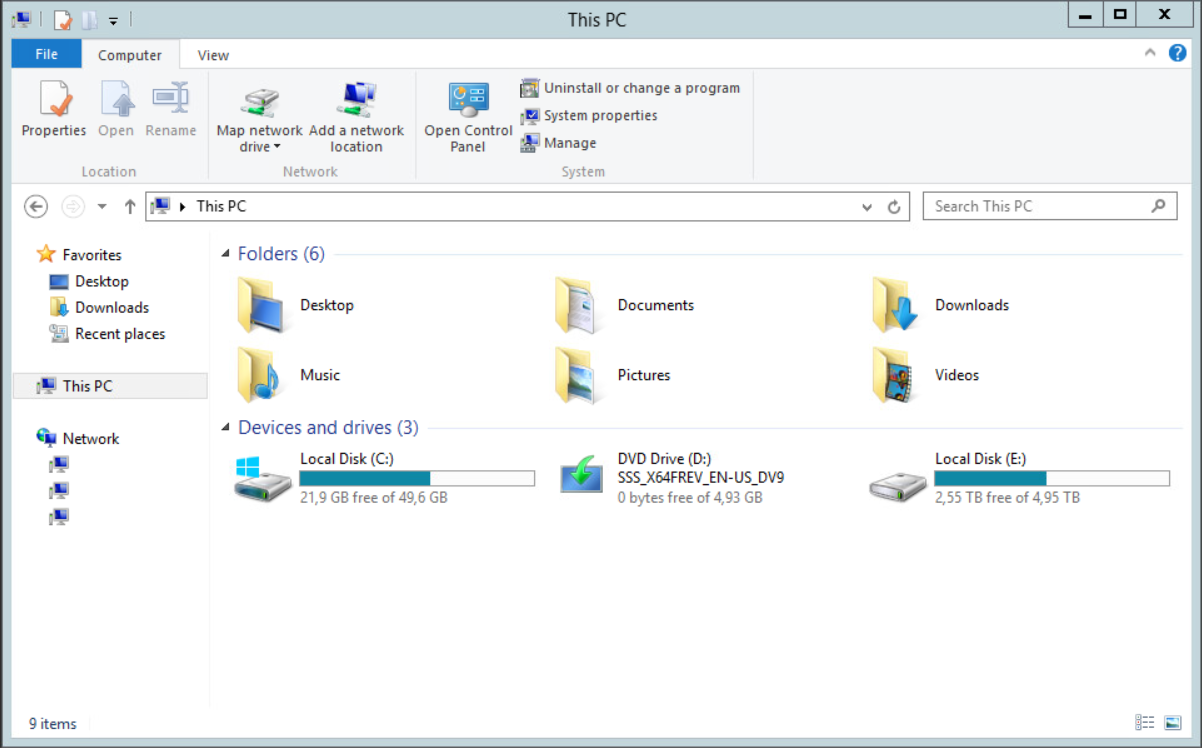Open Recent places in Favorites
This screenshot has width=1202, height=748.
click(x=107, y=333)
